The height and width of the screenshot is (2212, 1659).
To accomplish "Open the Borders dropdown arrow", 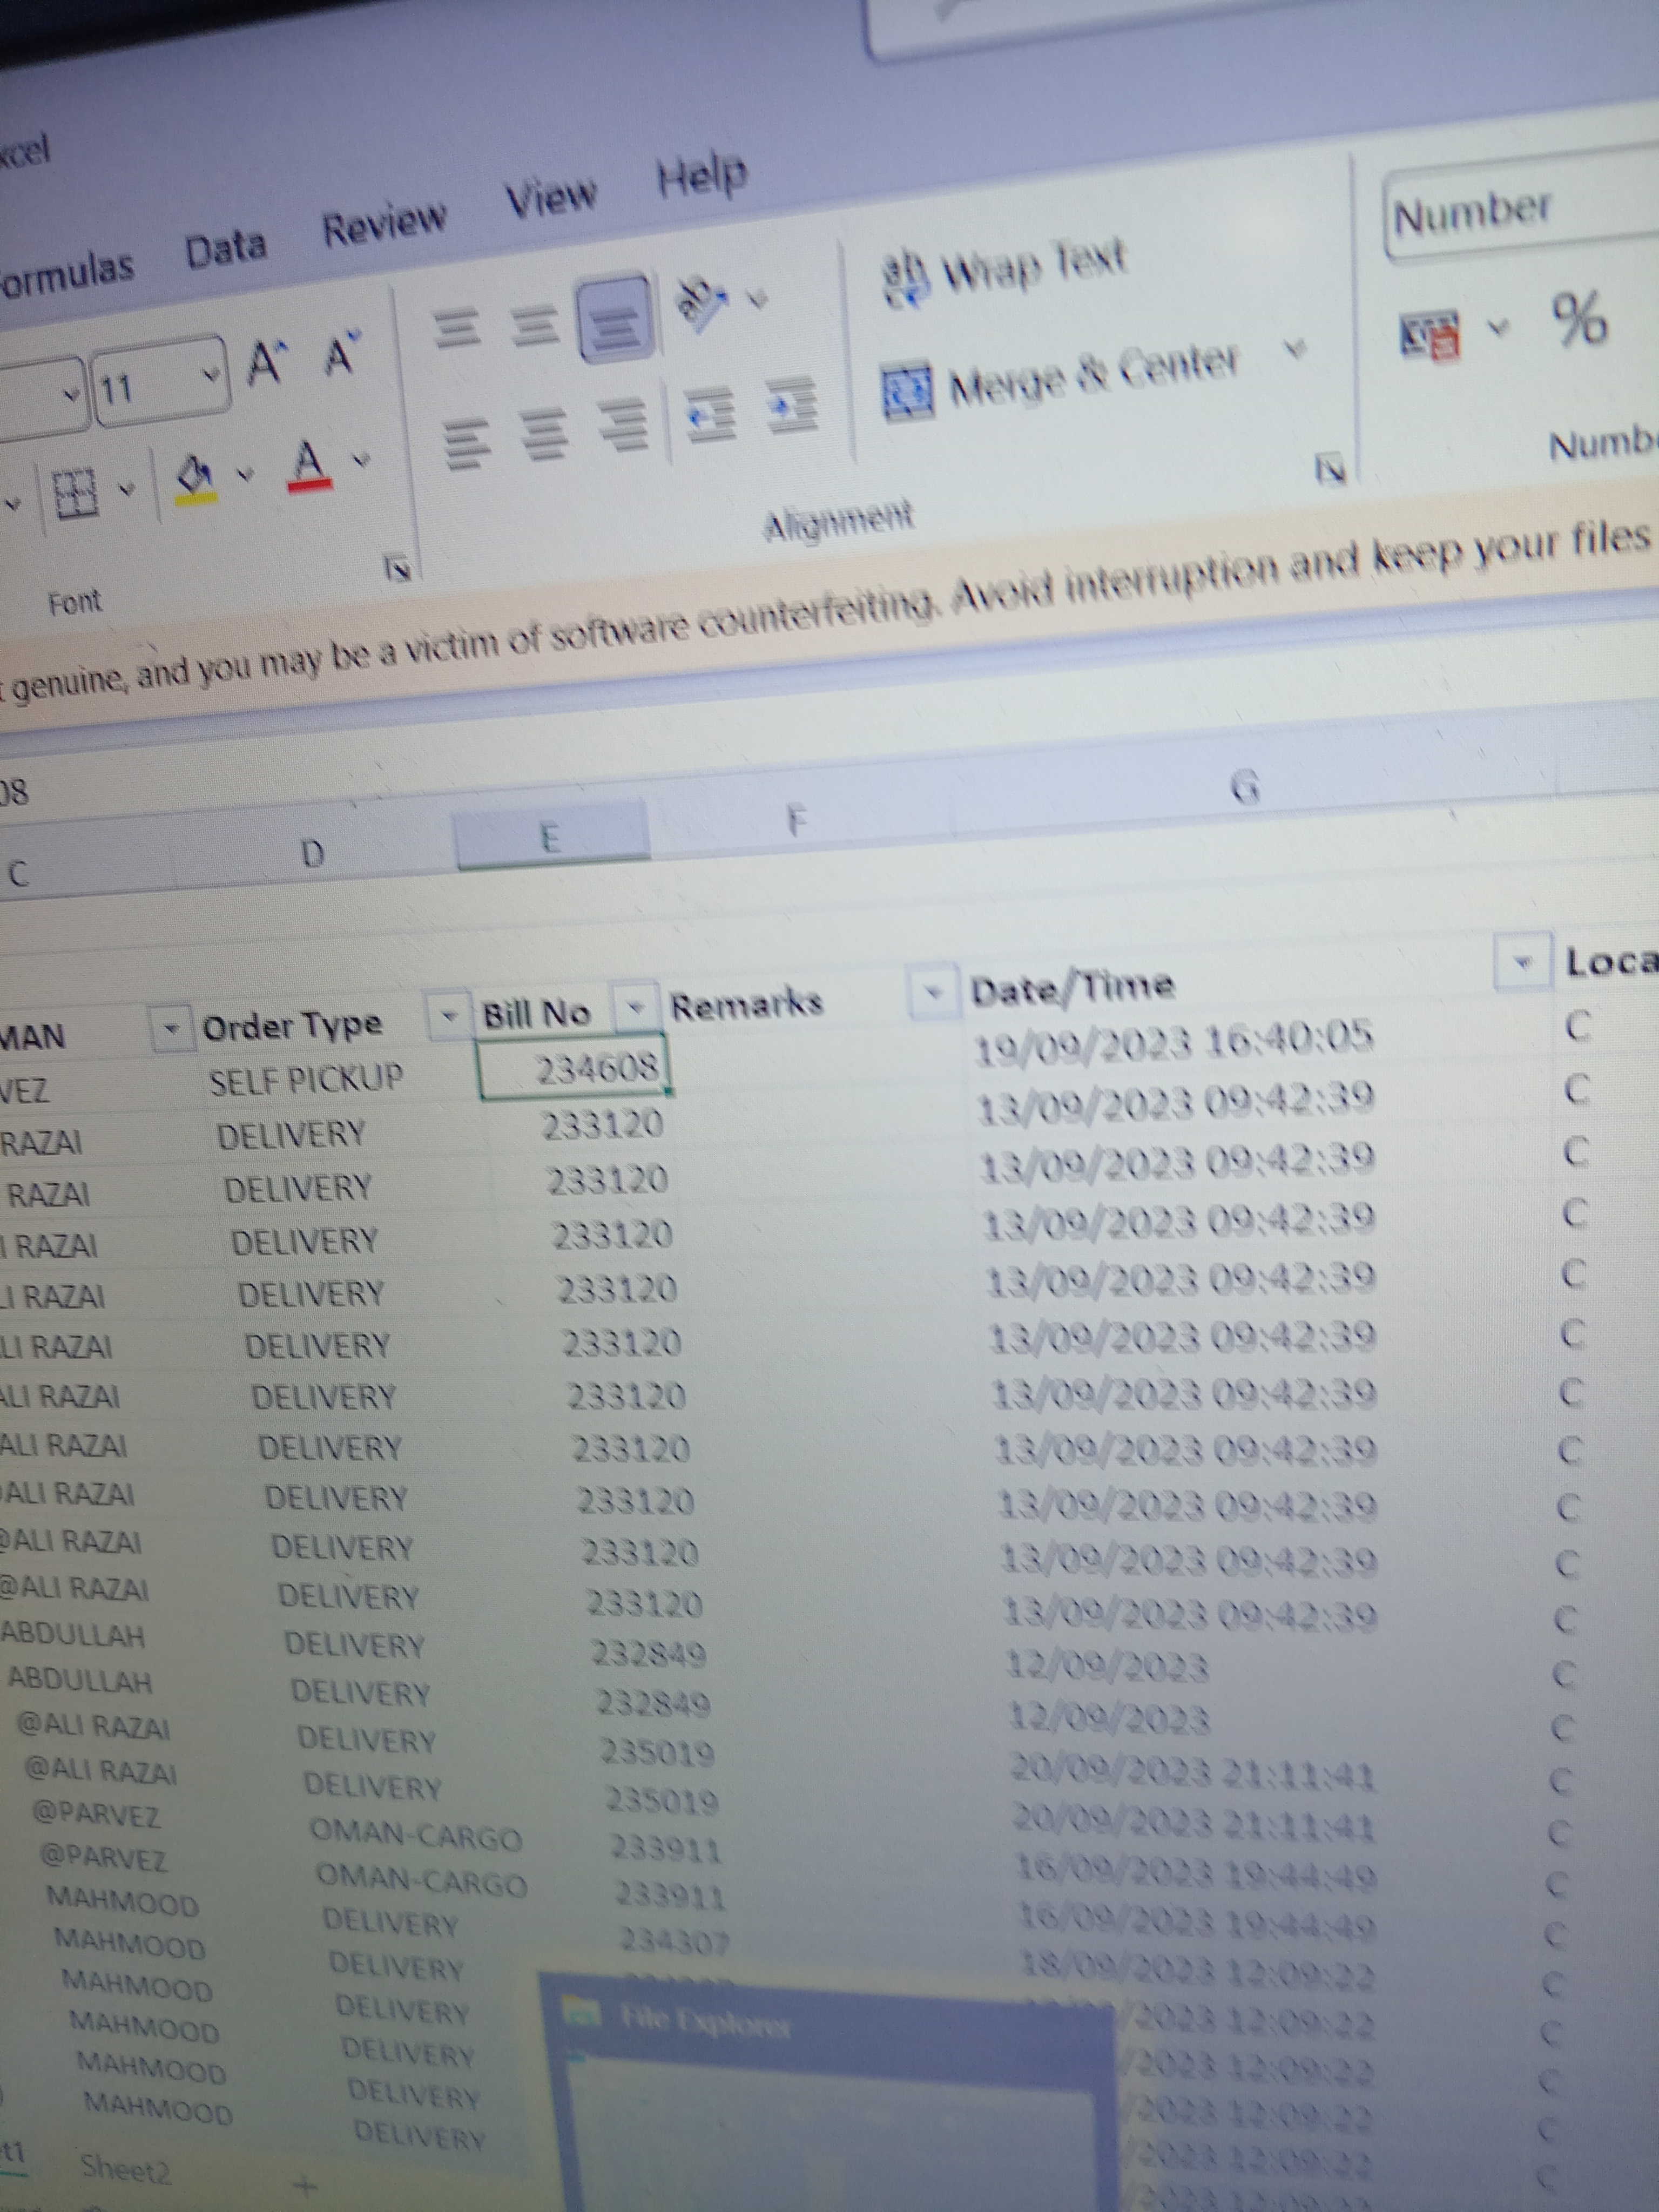I will [x=127, y=489].
